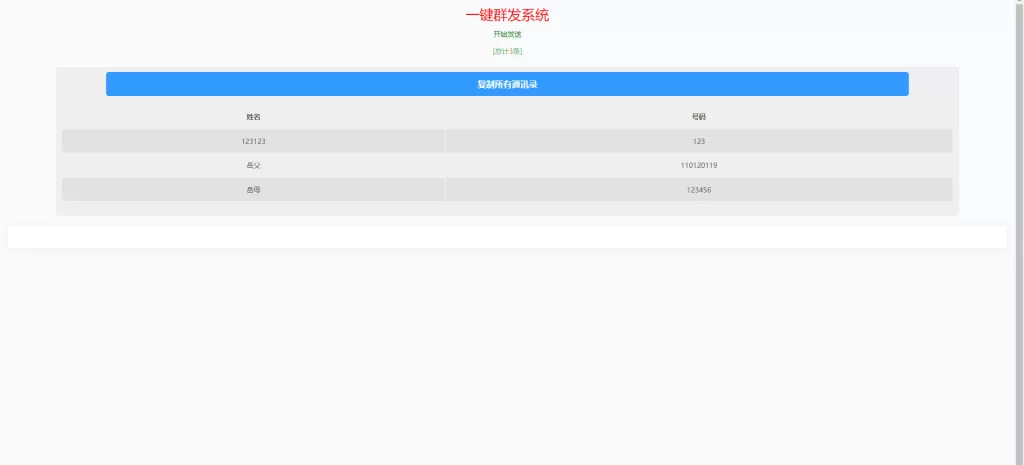Select the name cell 岳父
1024x465 pixels.
tap(253, 165)
